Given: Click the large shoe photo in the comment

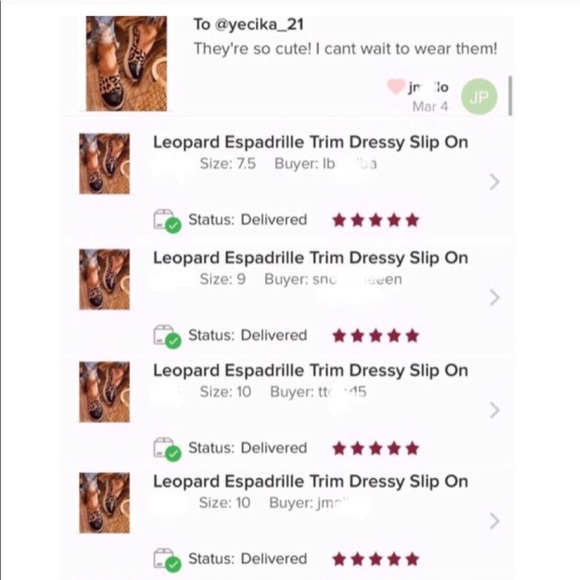Looking at the screenshot, I should 127,63.
